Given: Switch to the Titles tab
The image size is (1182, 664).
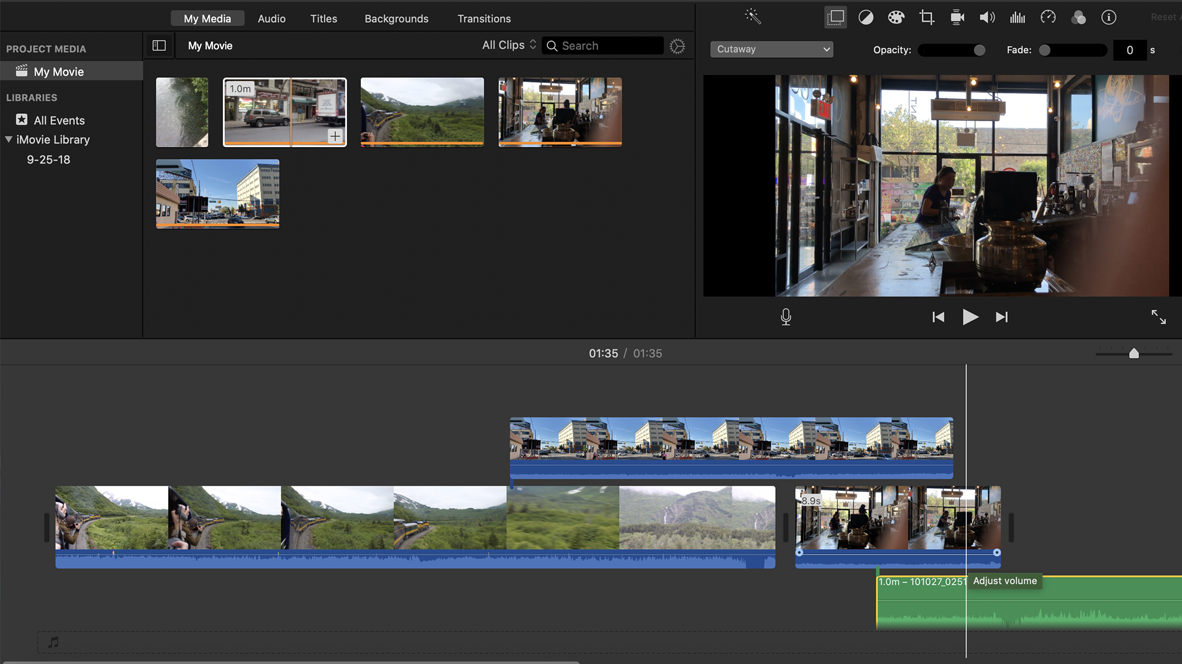Looking at the screenshot, I should pyautogui.click(x=323, y=19).
